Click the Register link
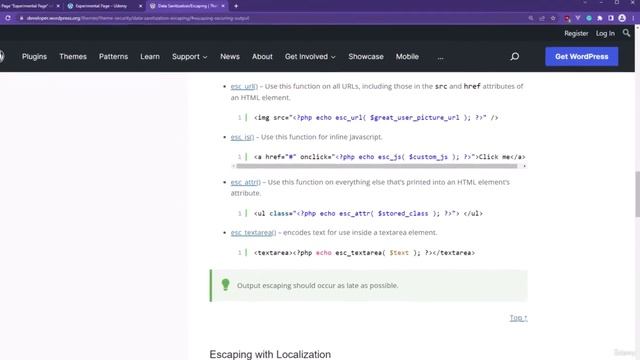This screenshot has width=640, height=360. pyautogui.click(x=576, y=33)
